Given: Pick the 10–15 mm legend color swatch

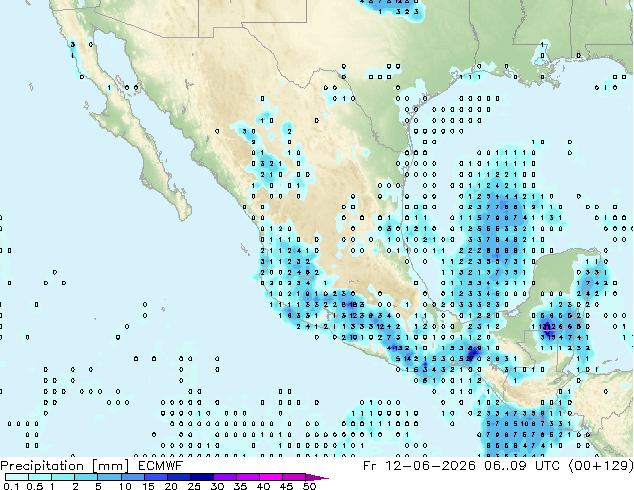Looking at the screenshot, I should click(x=133, y=477).
